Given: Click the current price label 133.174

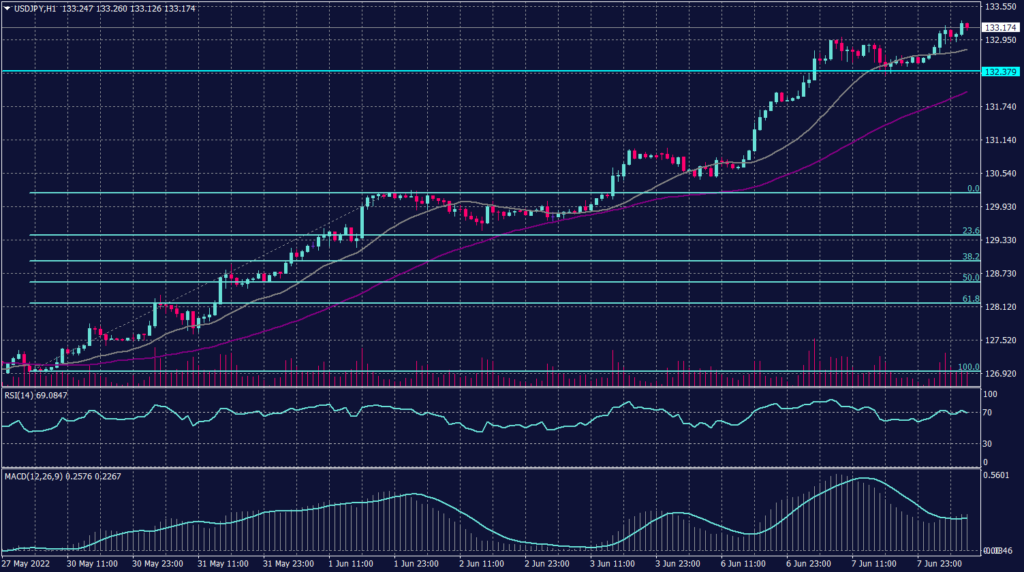Looking at the screenshot, I should [x=1000, y=26].
